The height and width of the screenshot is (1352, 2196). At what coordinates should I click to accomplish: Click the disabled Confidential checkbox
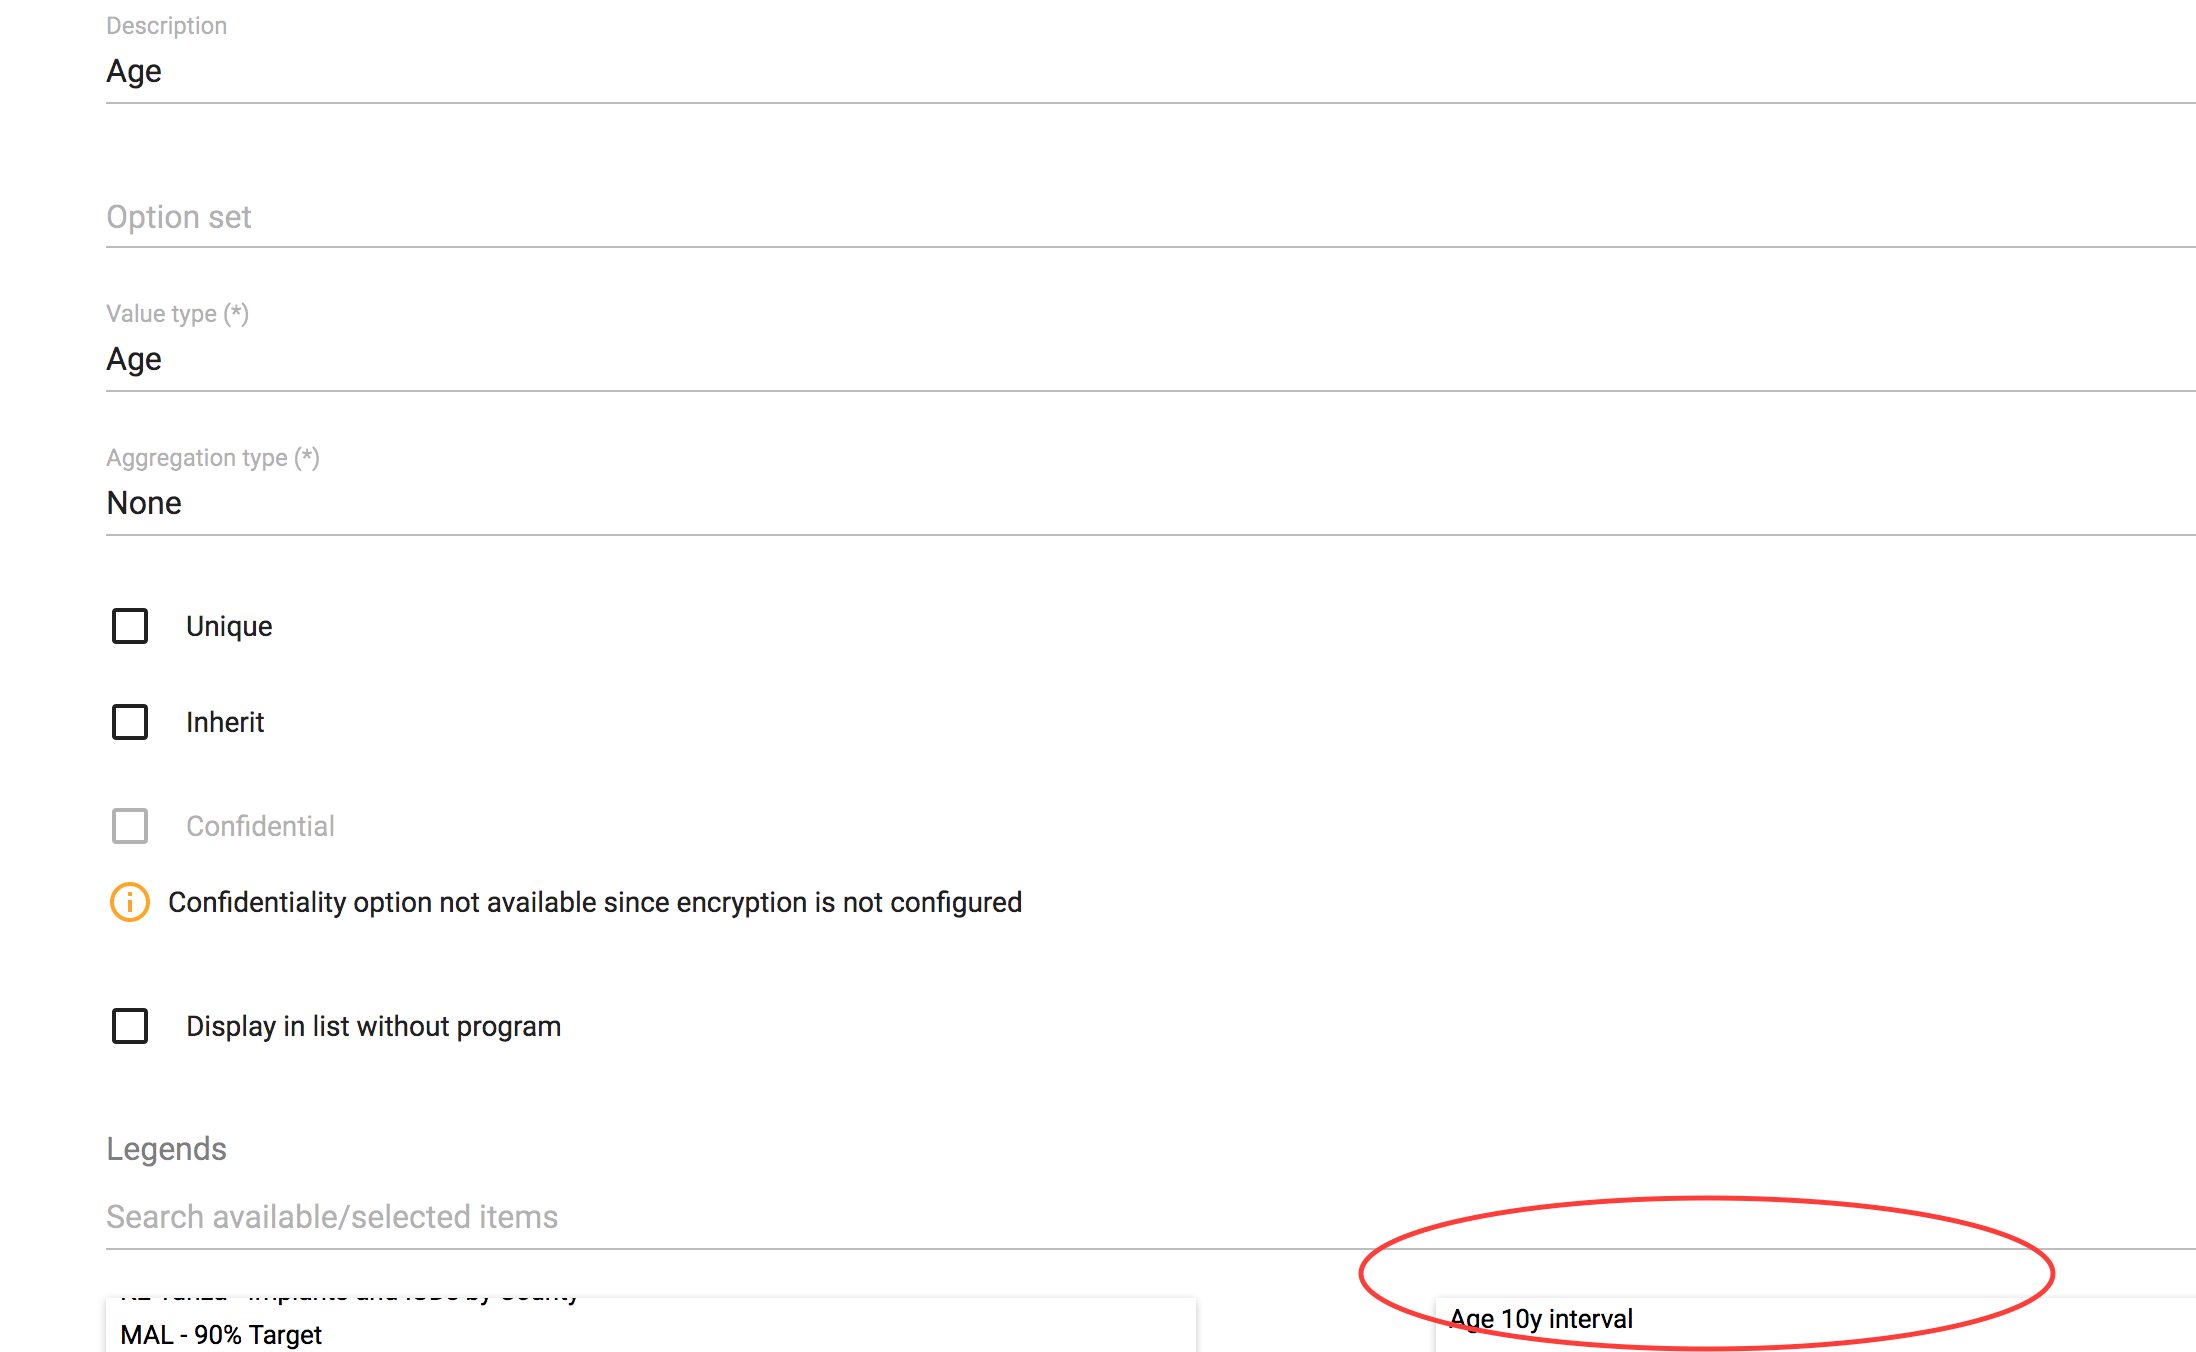coord(130,826)
